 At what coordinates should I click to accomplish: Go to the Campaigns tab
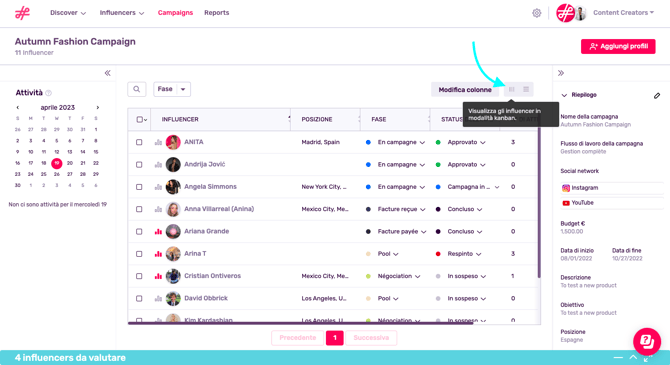pyautogui.click(x=175, y=13)
